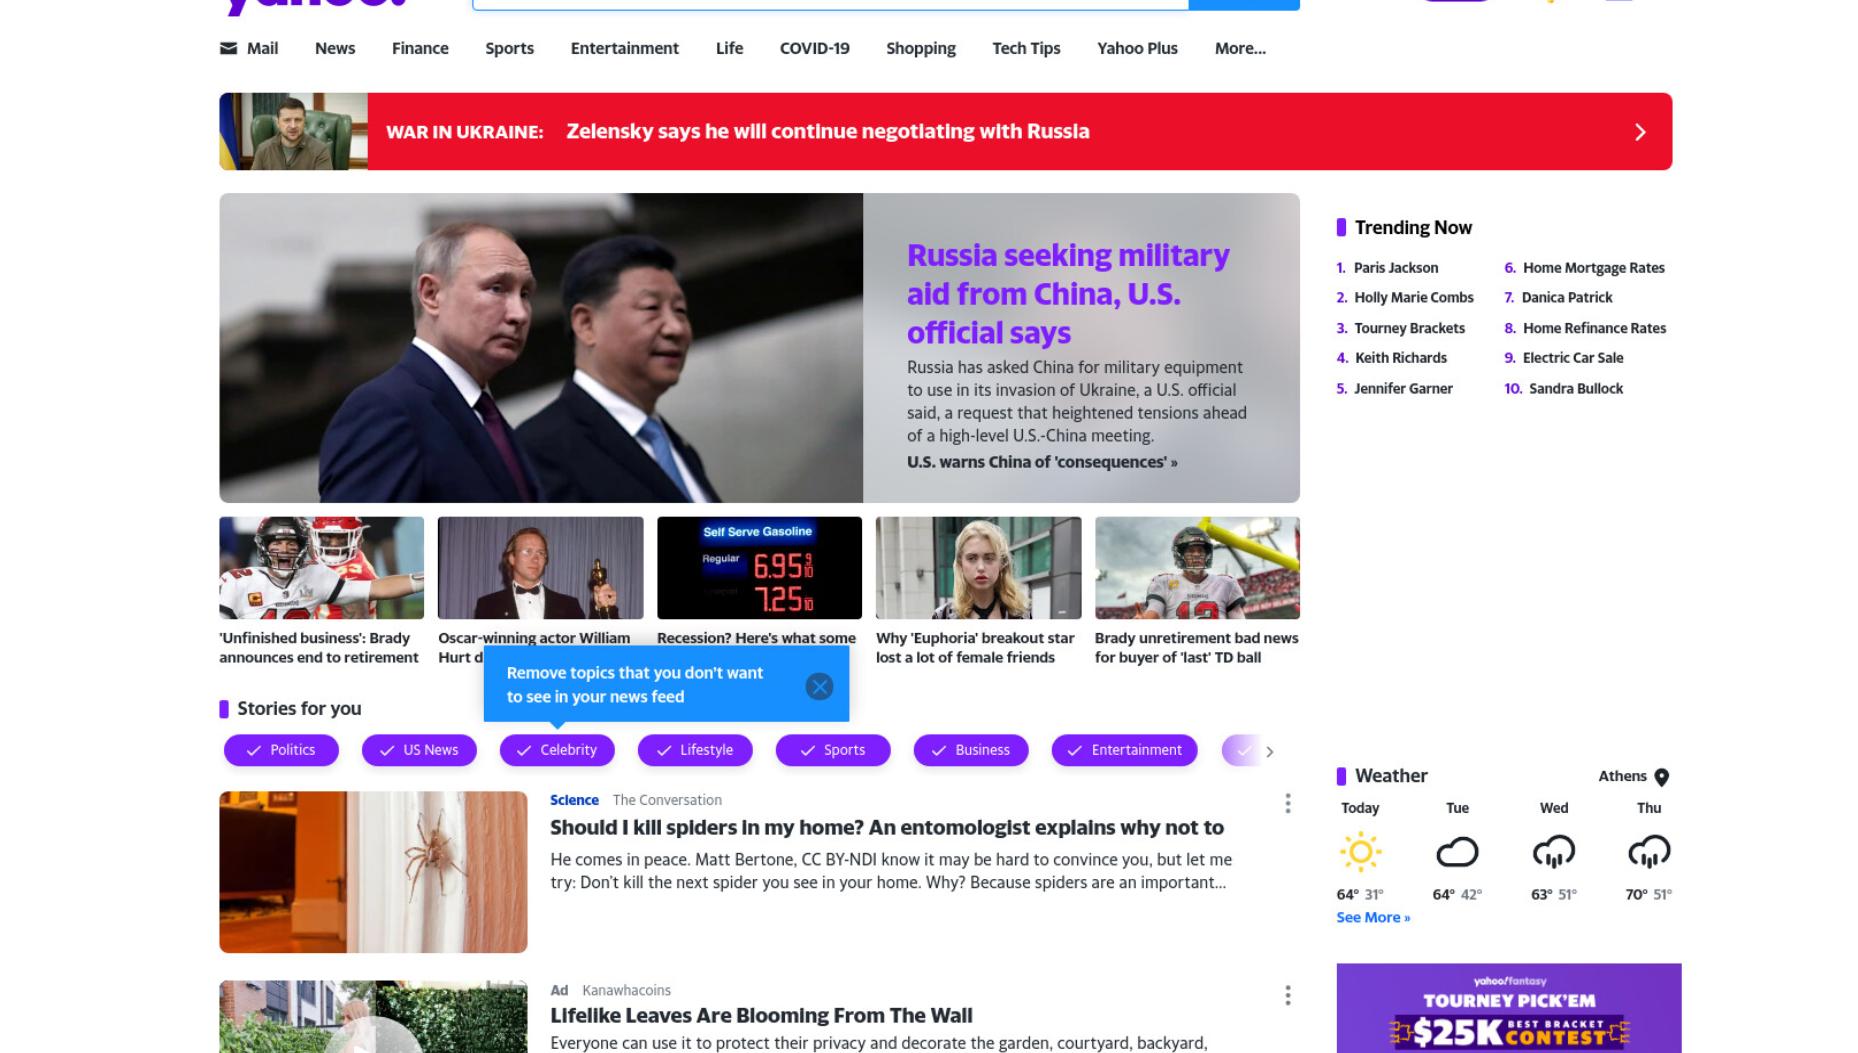Open Brady unretirement bad news headline
The width and height of the screenshot is (1858, 1053).
[1196, 648]
